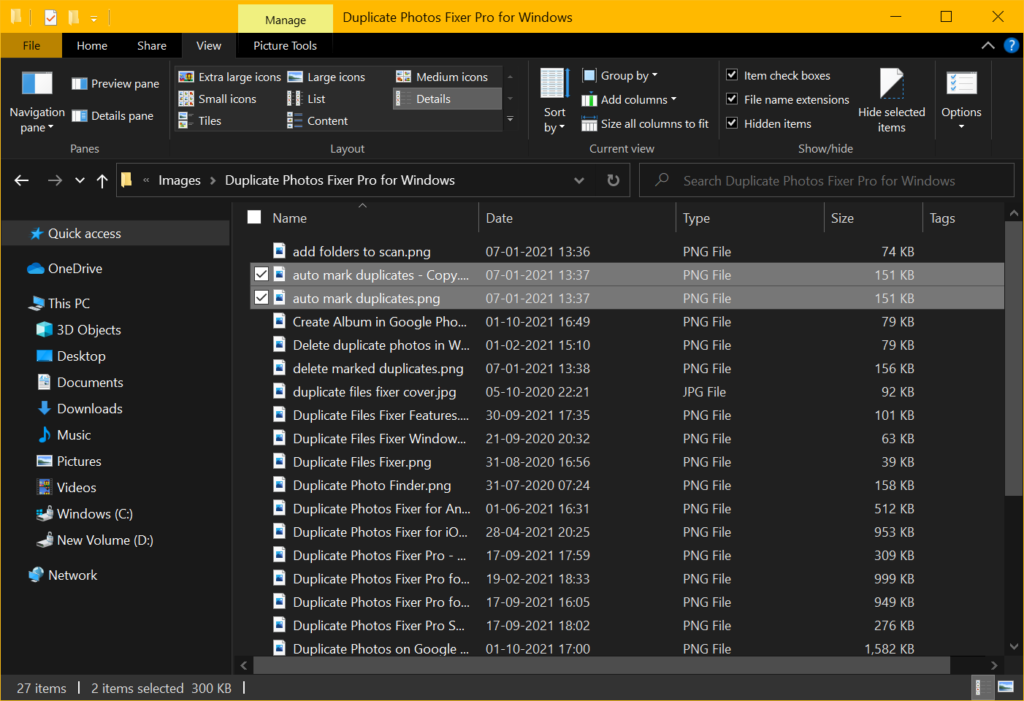
Task: Uncheck Hidden items option
Action: tap(732, 123)
